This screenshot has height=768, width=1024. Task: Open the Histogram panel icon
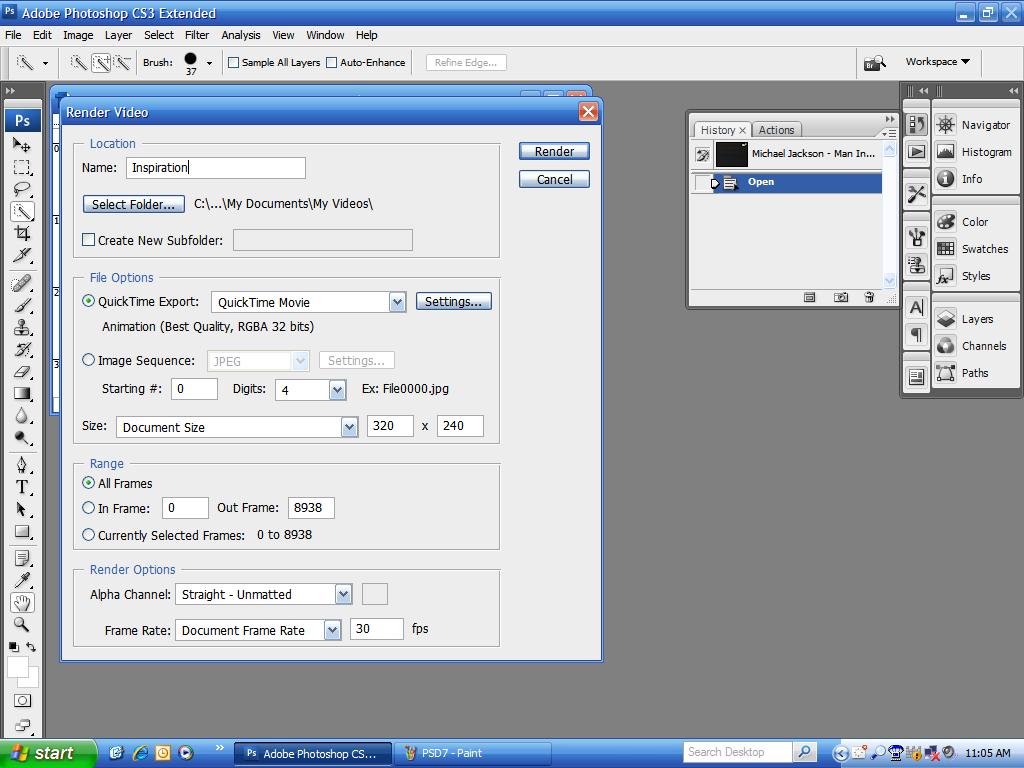tap(946, 152)
